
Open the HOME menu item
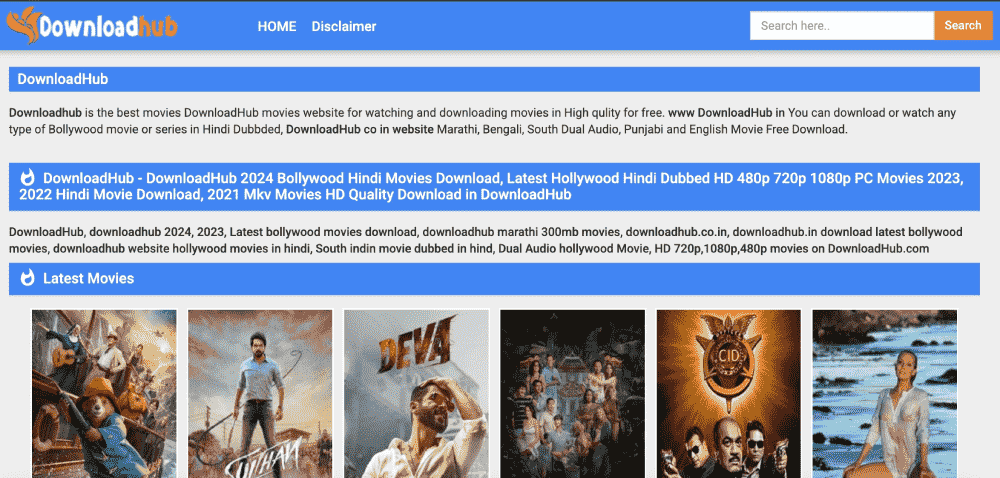[x=277, y=26]
